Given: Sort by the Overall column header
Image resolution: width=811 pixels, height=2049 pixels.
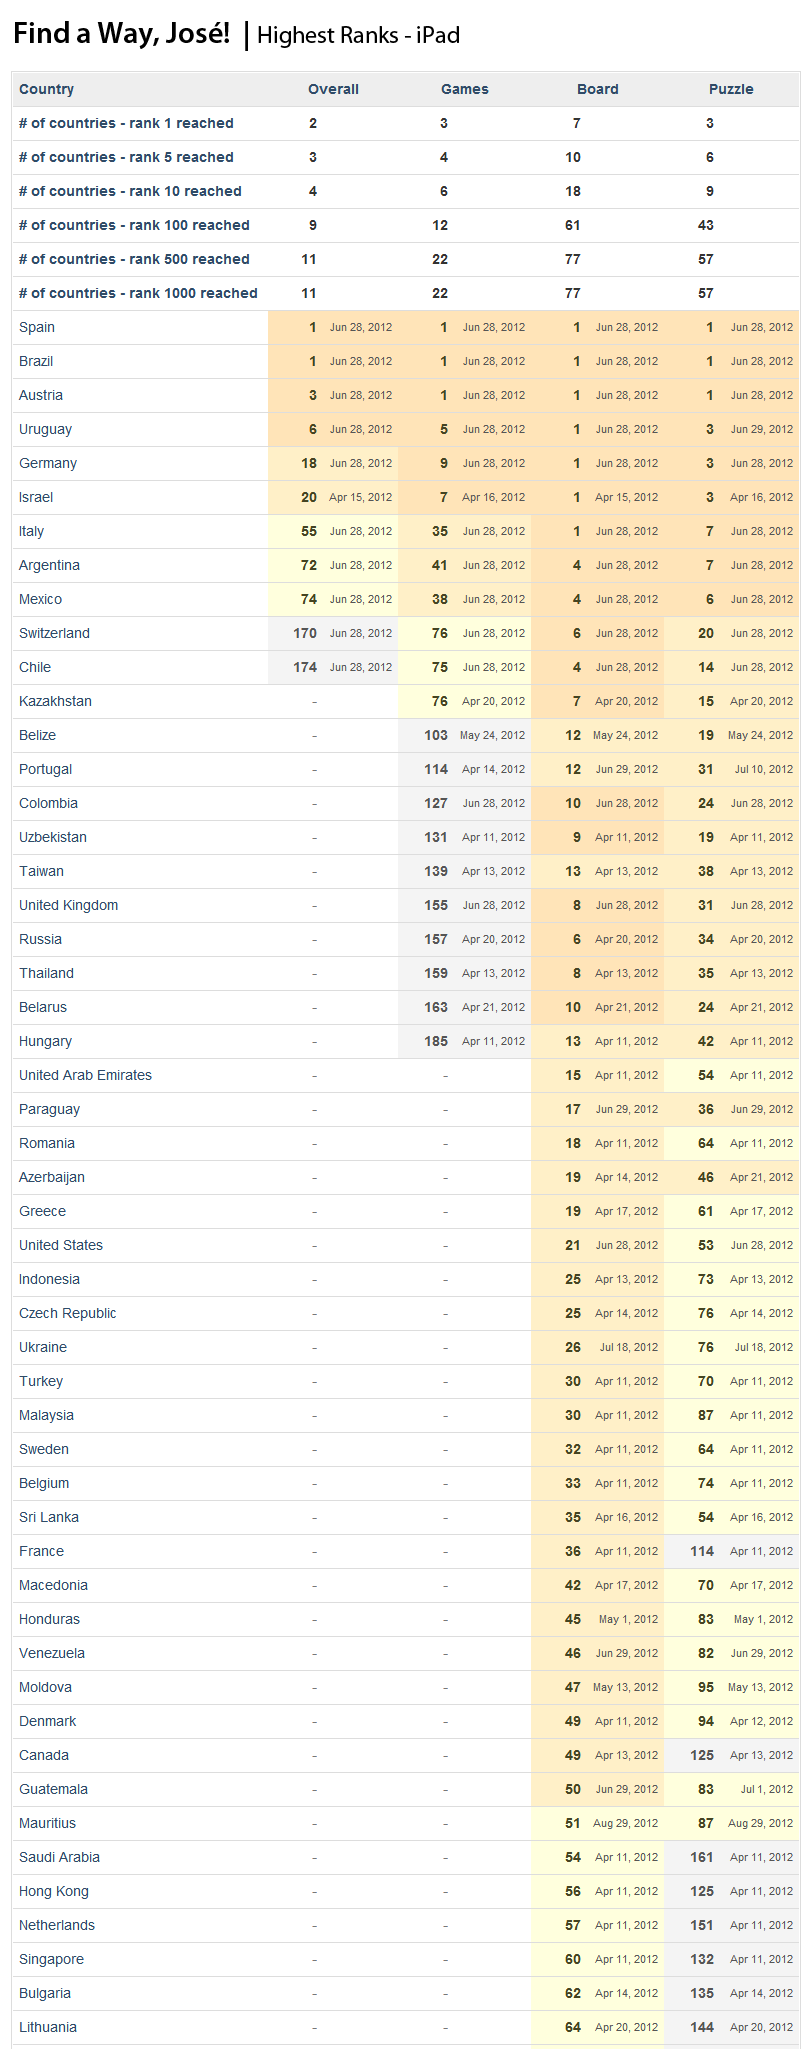Looking at the screenshot, I should (333, 89).
